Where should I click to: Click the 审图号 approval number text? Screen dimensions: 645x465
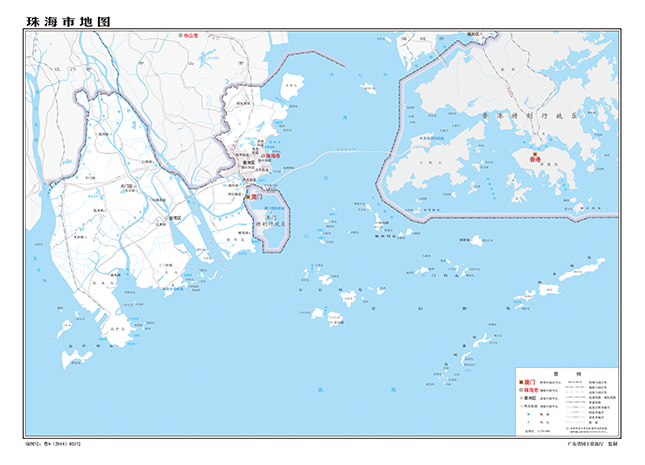click(x=53, y=444)
